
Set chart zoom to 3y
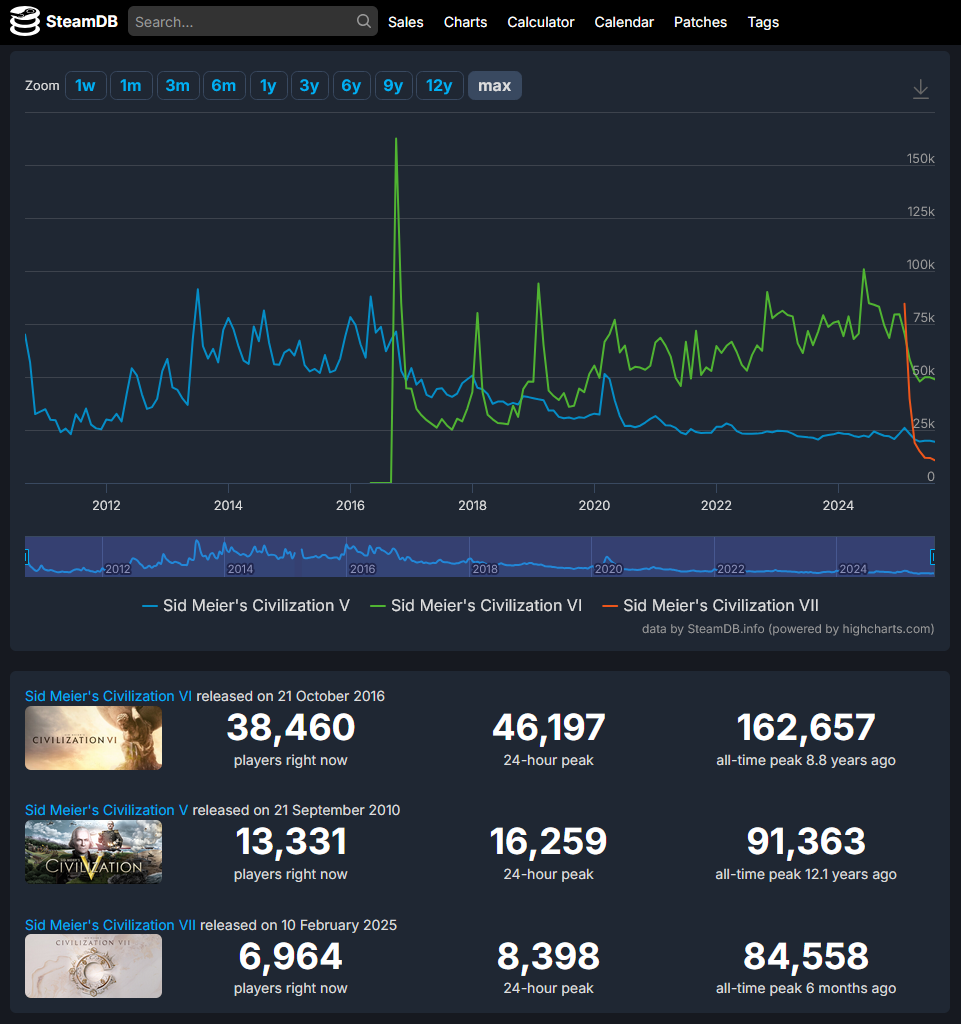[309, 86]
